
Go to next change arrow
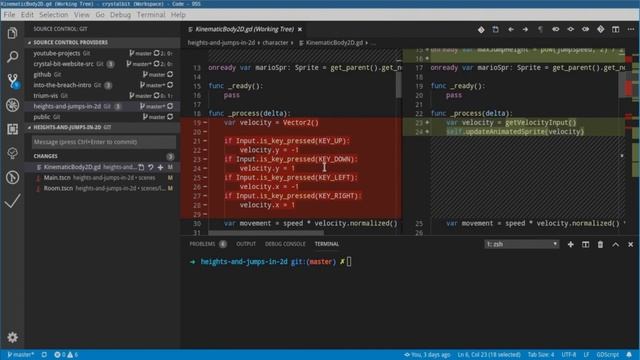pos(525,29)
